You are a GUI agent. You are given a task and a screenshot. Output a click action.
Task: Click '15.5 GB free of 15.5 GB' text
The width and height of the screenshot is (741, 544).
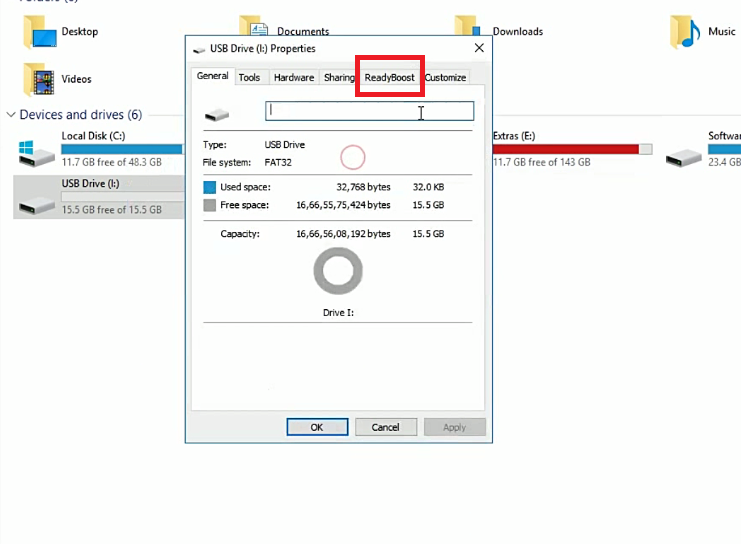click(x=112, y=209)
